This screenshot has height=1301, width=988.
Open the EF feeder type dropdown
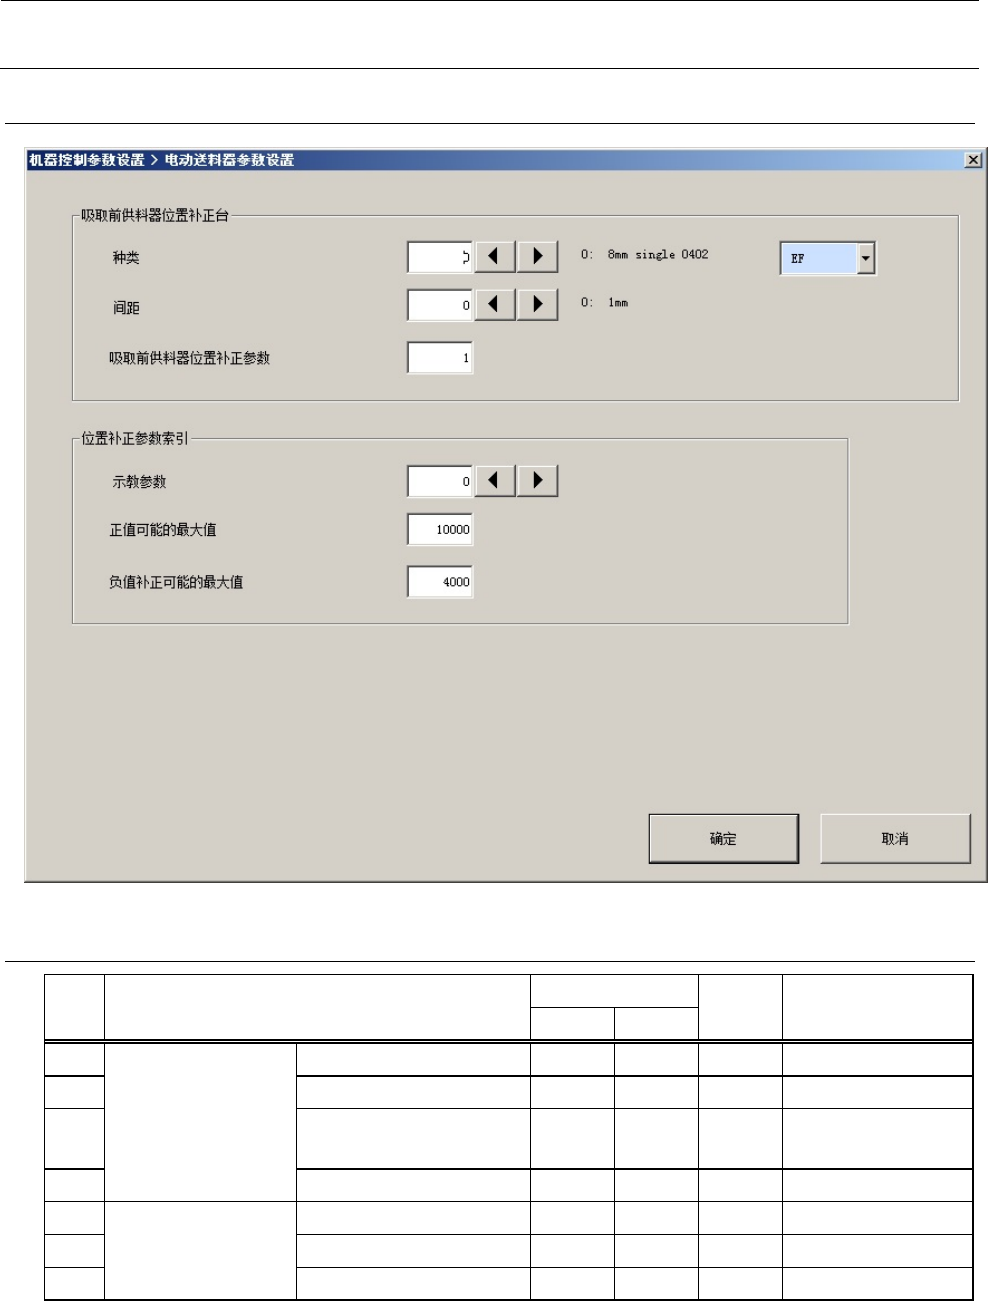click(866, 258)
